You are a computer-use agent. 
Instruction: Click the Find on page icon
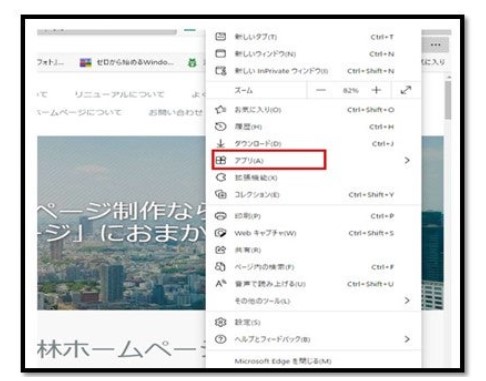220,267
